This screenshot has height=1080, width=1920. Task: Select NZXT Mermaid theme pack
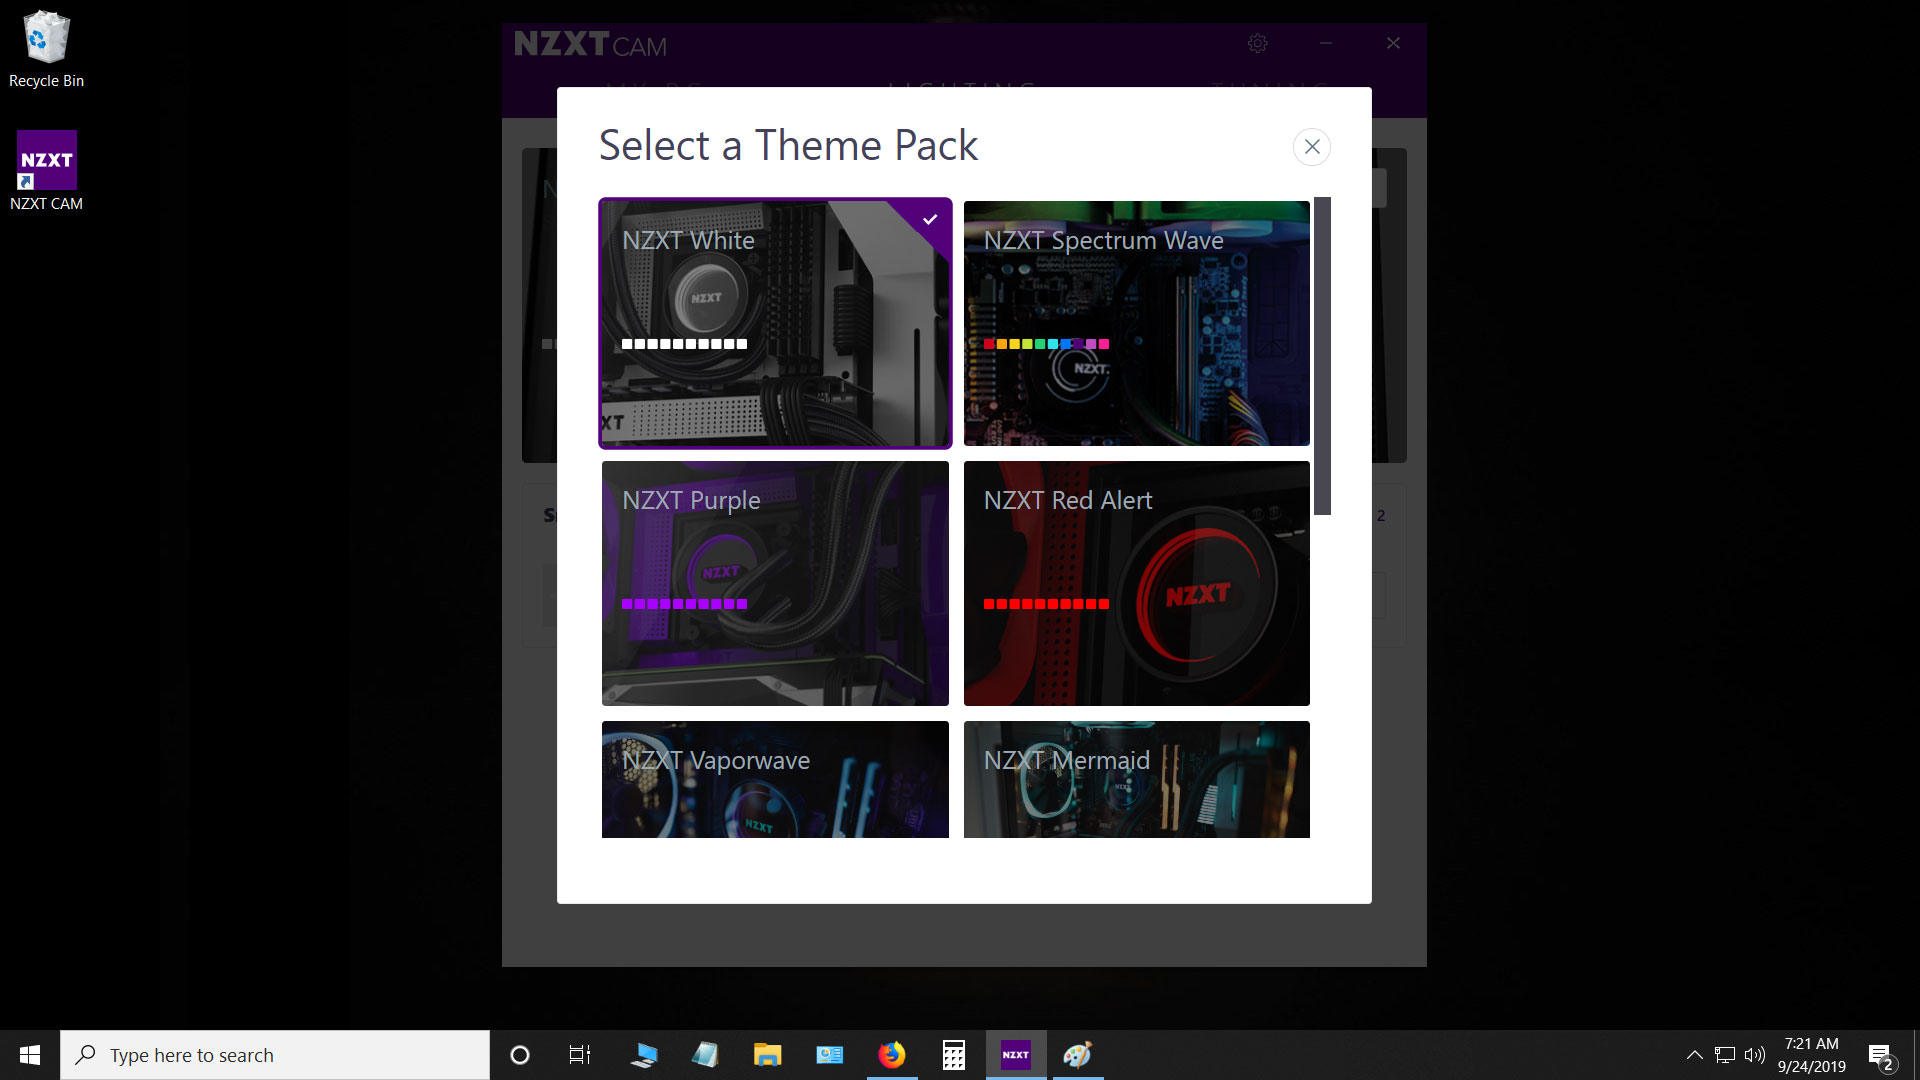click(x=1137, y=779)
